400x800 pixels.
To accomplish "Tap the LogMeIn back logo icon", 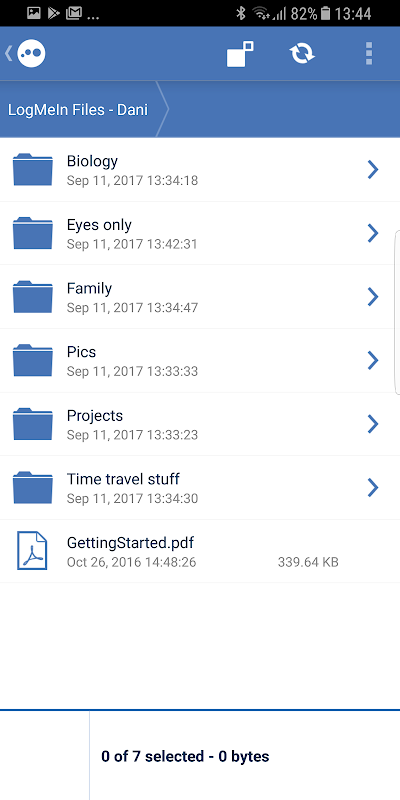I will (27, 53).
